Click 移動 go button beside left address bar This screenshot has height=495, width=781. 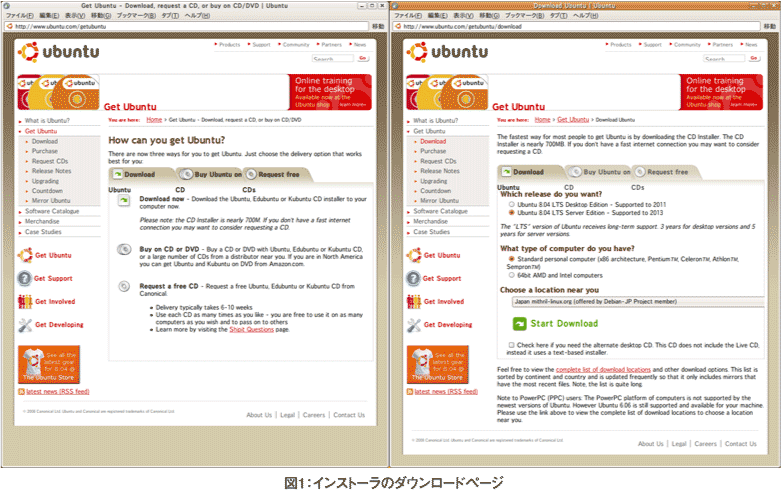[x=378, y=26]
